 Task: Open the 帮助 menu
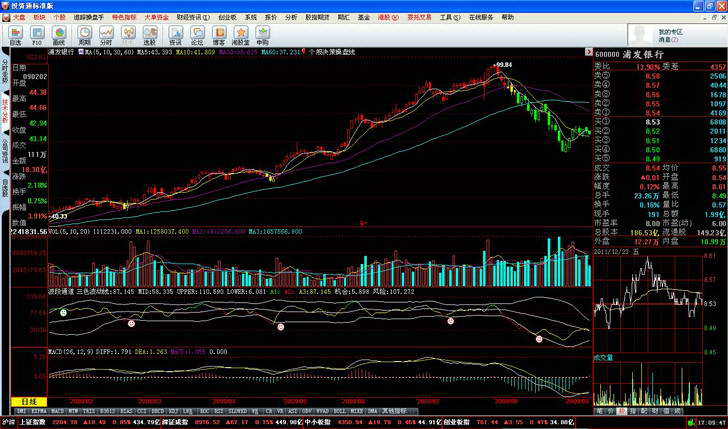click(x=507, y=17)
